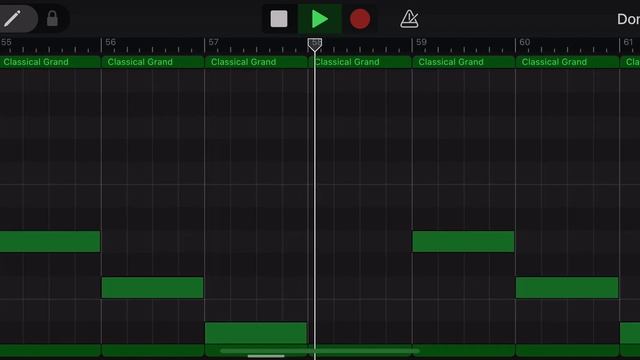640x360 pixels.
Task: Tap bar 59 on the ruler
Action: (421, 42)
